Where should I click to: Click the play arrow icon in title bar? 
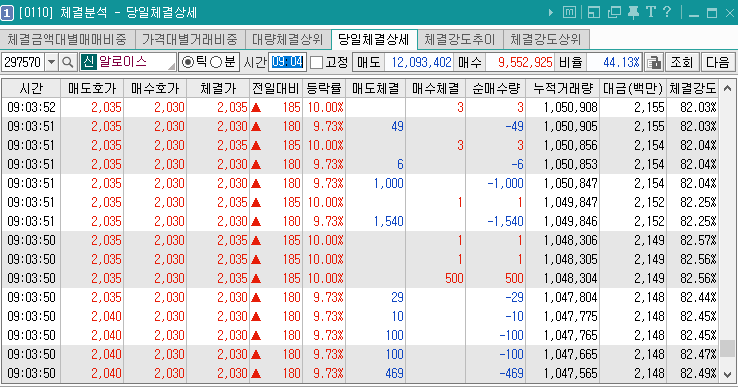[551, 13]
